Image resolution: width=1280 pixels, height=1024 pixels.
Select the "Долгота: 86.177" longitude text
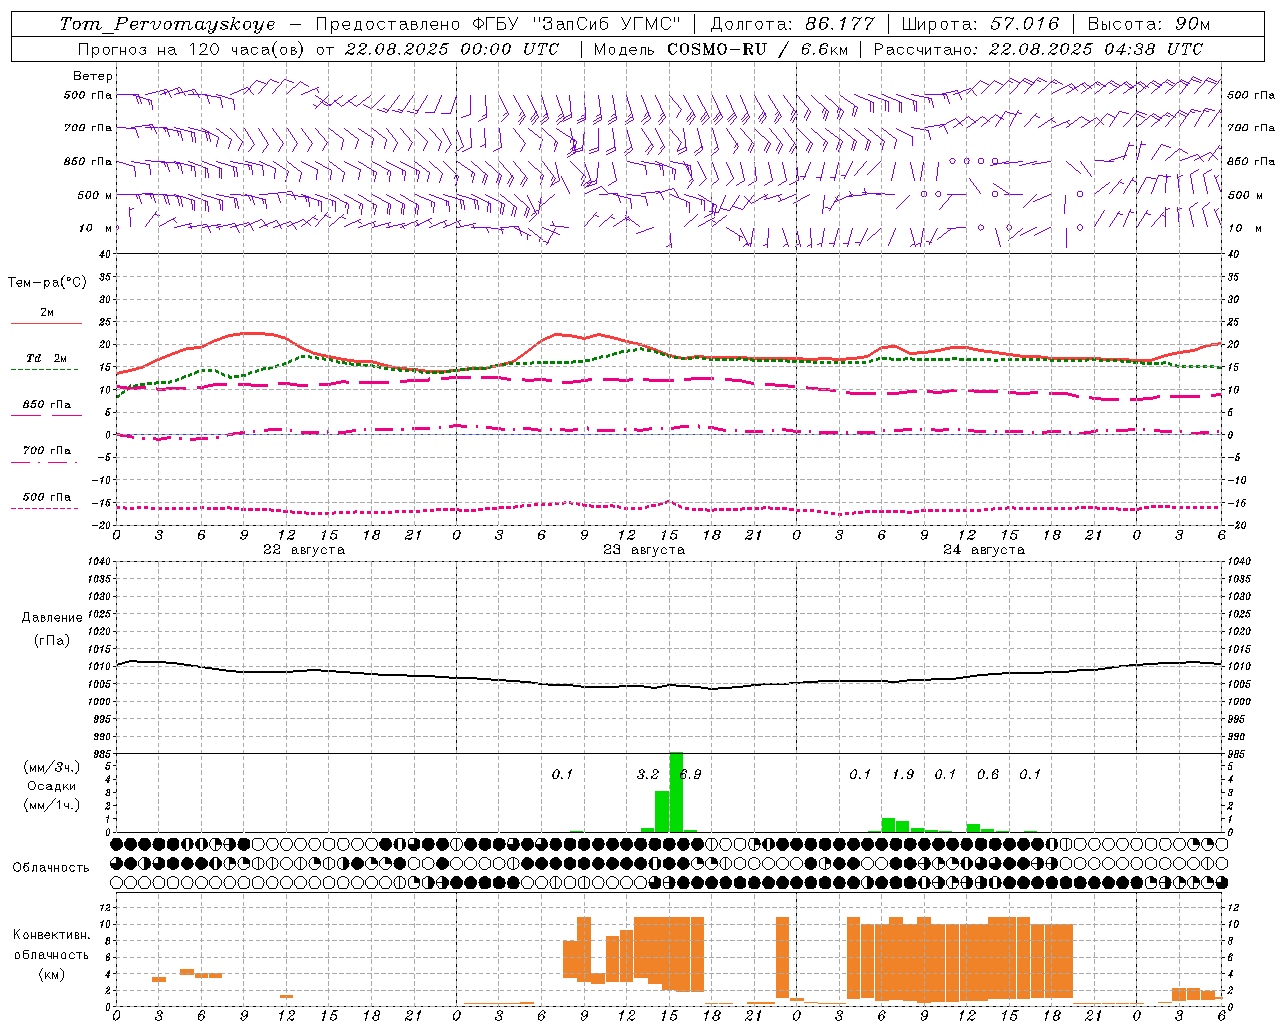pos(792,24)
